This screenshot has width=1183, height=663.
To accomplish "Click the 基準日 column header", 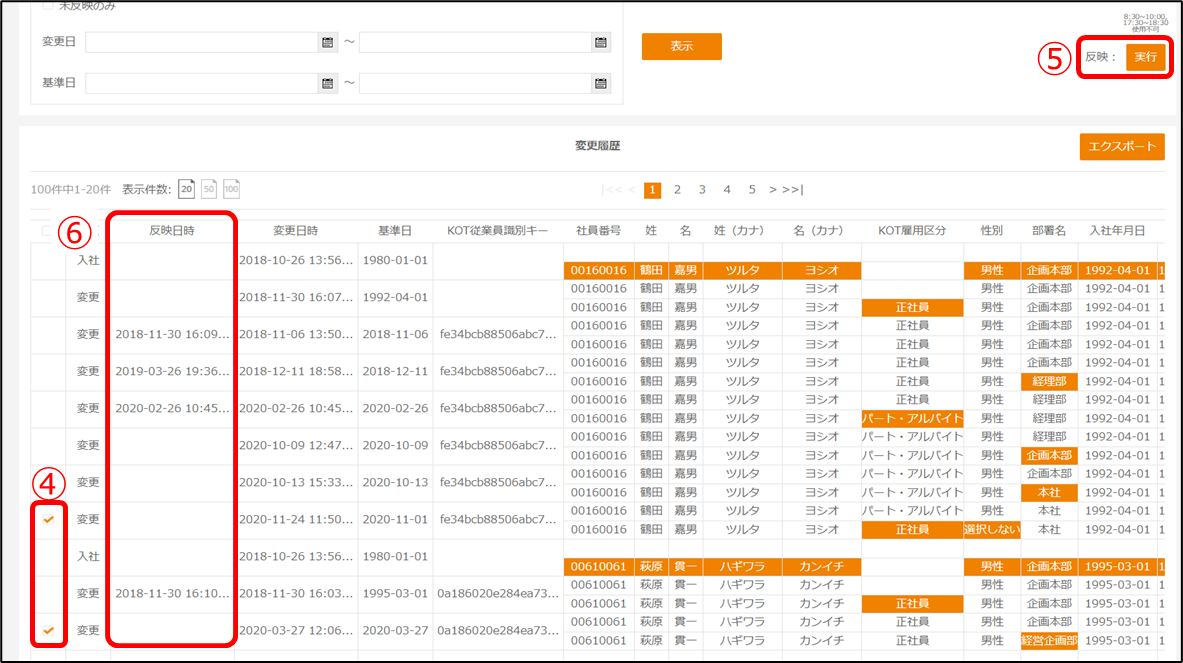I will (x=395, y=231).
